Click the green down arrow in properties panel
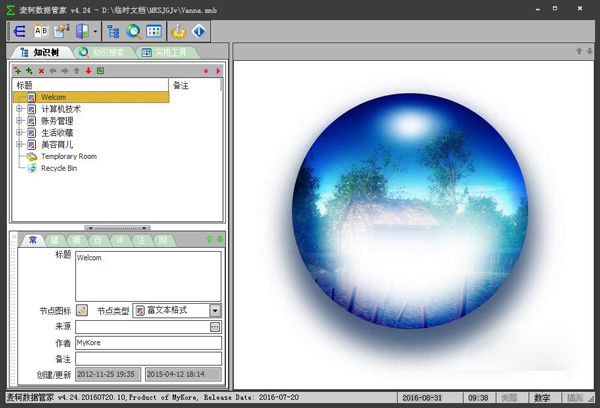The height and width of the screenshot is (408, 600). (x=220, y=240)
